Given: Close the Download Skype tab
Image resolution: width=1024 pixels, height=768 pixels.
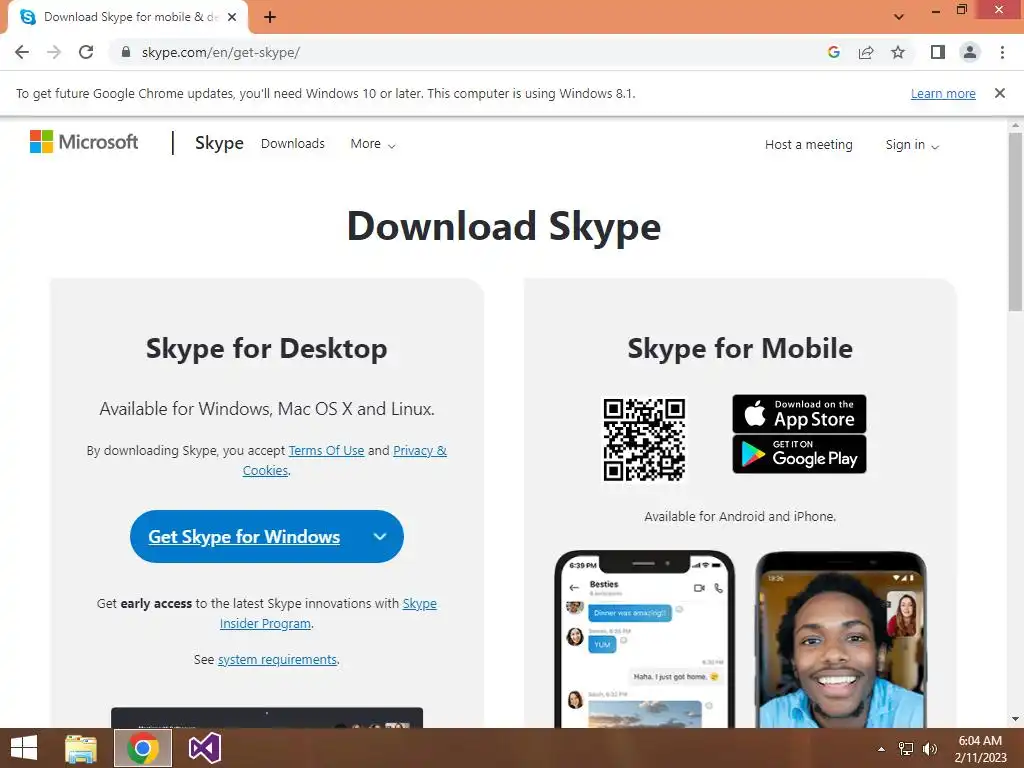Looking at the screenshot, I should 232,17.
